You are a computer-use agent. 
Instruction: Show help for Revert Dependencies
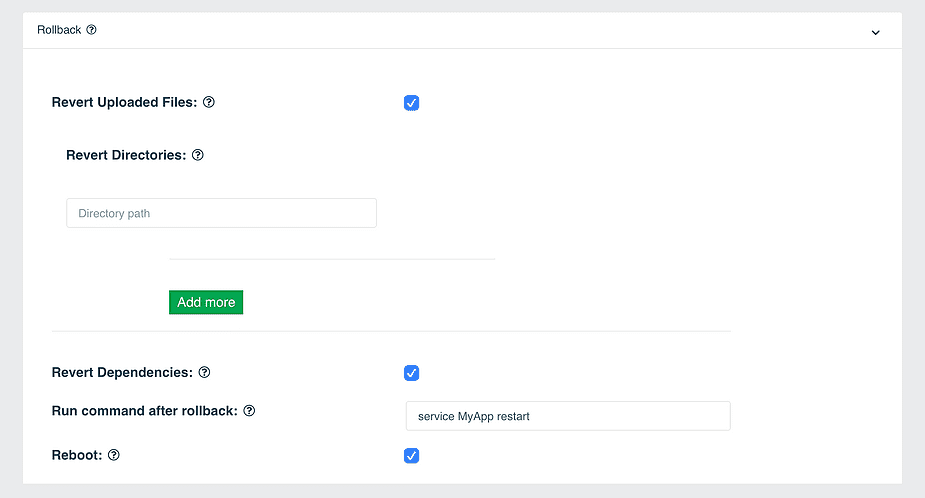click(204, 372)
